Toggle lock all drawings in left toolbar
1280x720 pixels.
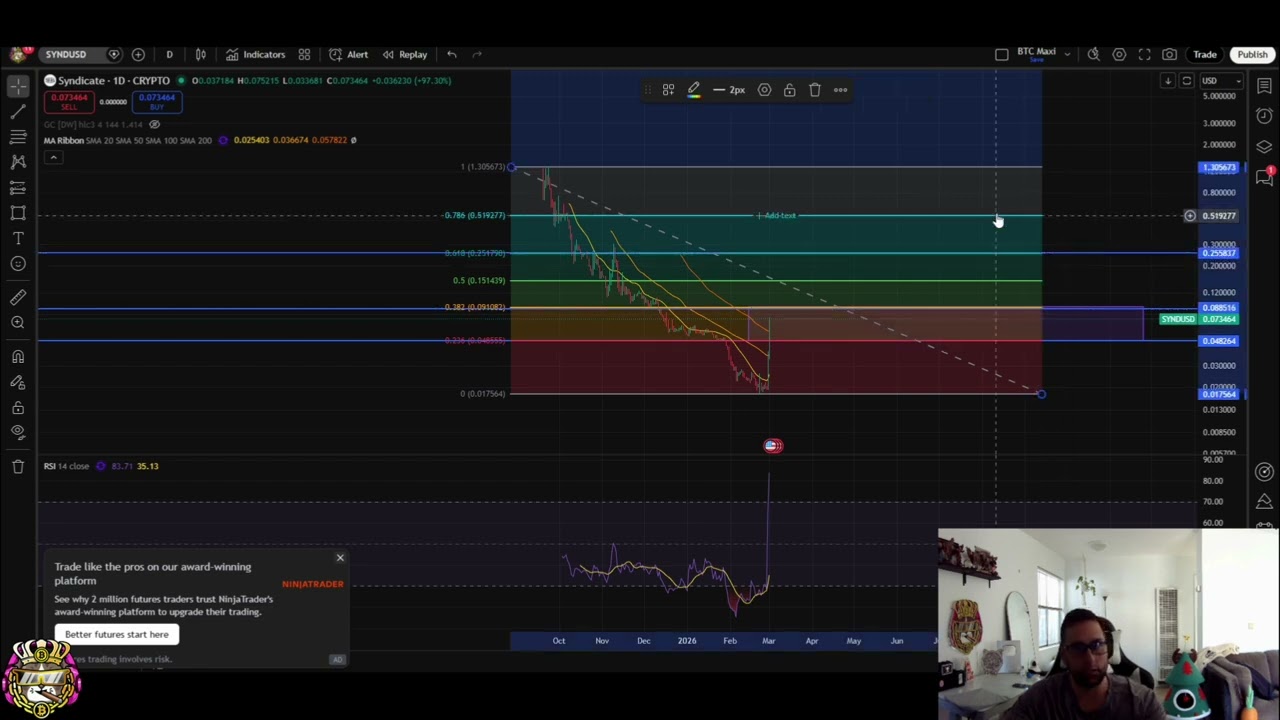tap(18, 408)
